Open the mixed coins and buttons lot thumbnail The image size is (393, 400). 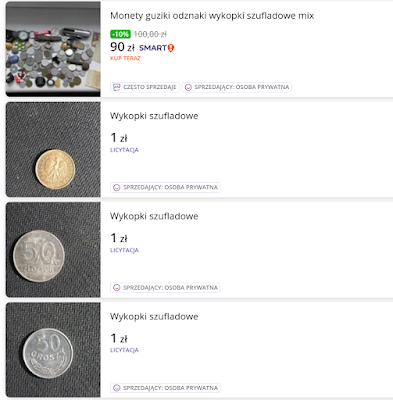pyautogui.click(x=53, y=49)
